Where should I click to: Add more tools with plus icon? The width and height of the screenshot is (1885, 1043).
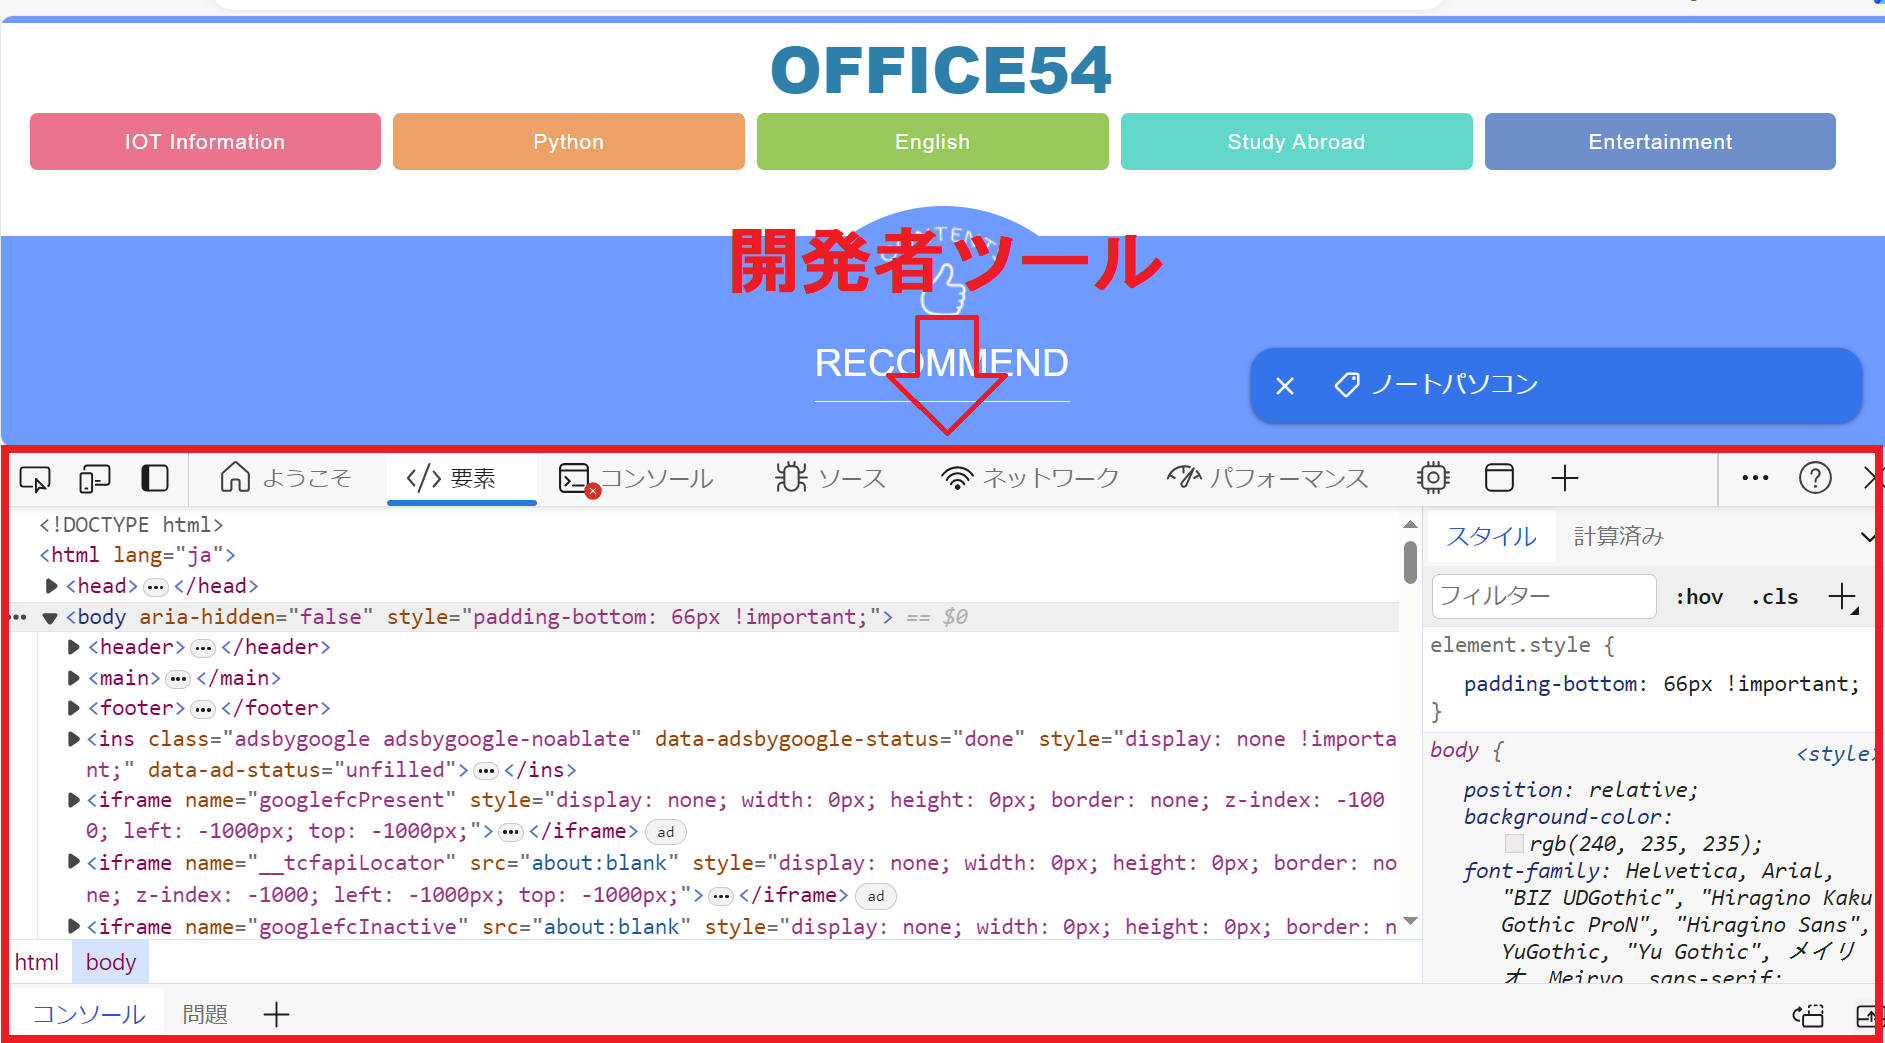pos(1565,478)
